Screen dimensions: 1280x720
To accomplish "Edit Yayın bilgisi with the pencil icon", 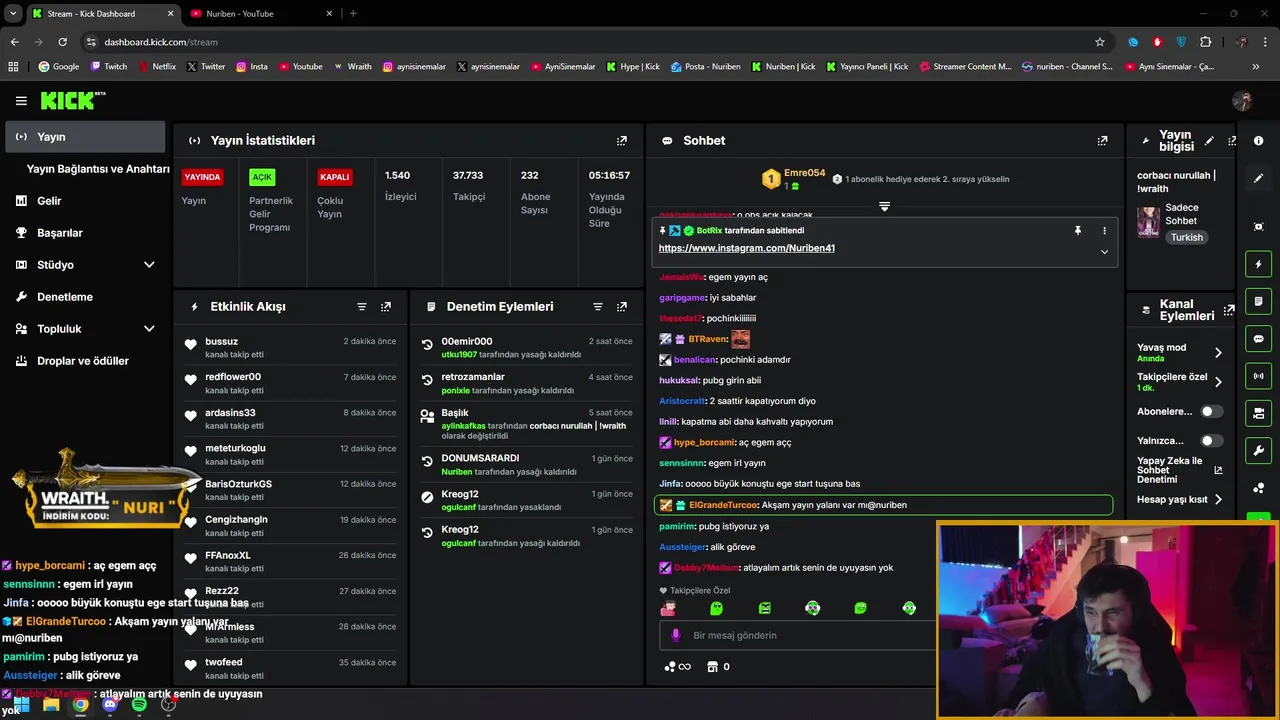I will pos(1209,141).
